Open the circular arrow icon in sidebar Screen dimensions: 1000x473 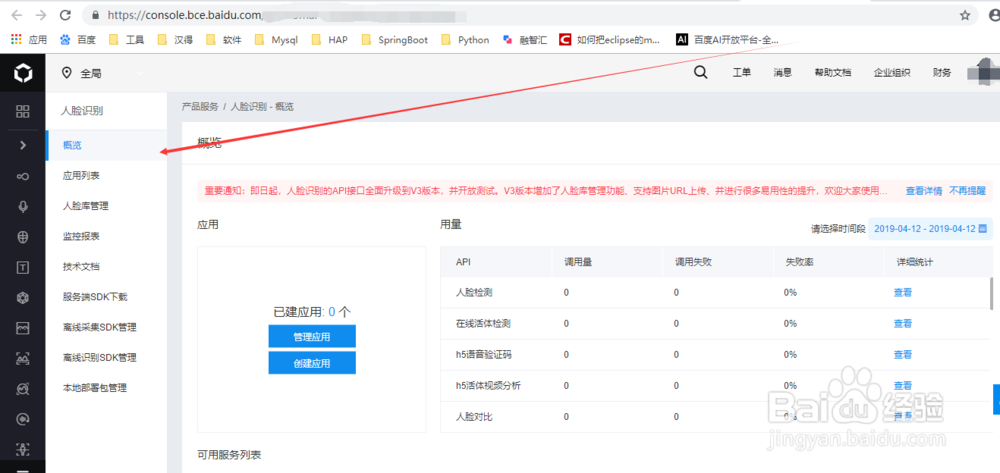click(x=23, y=419)
